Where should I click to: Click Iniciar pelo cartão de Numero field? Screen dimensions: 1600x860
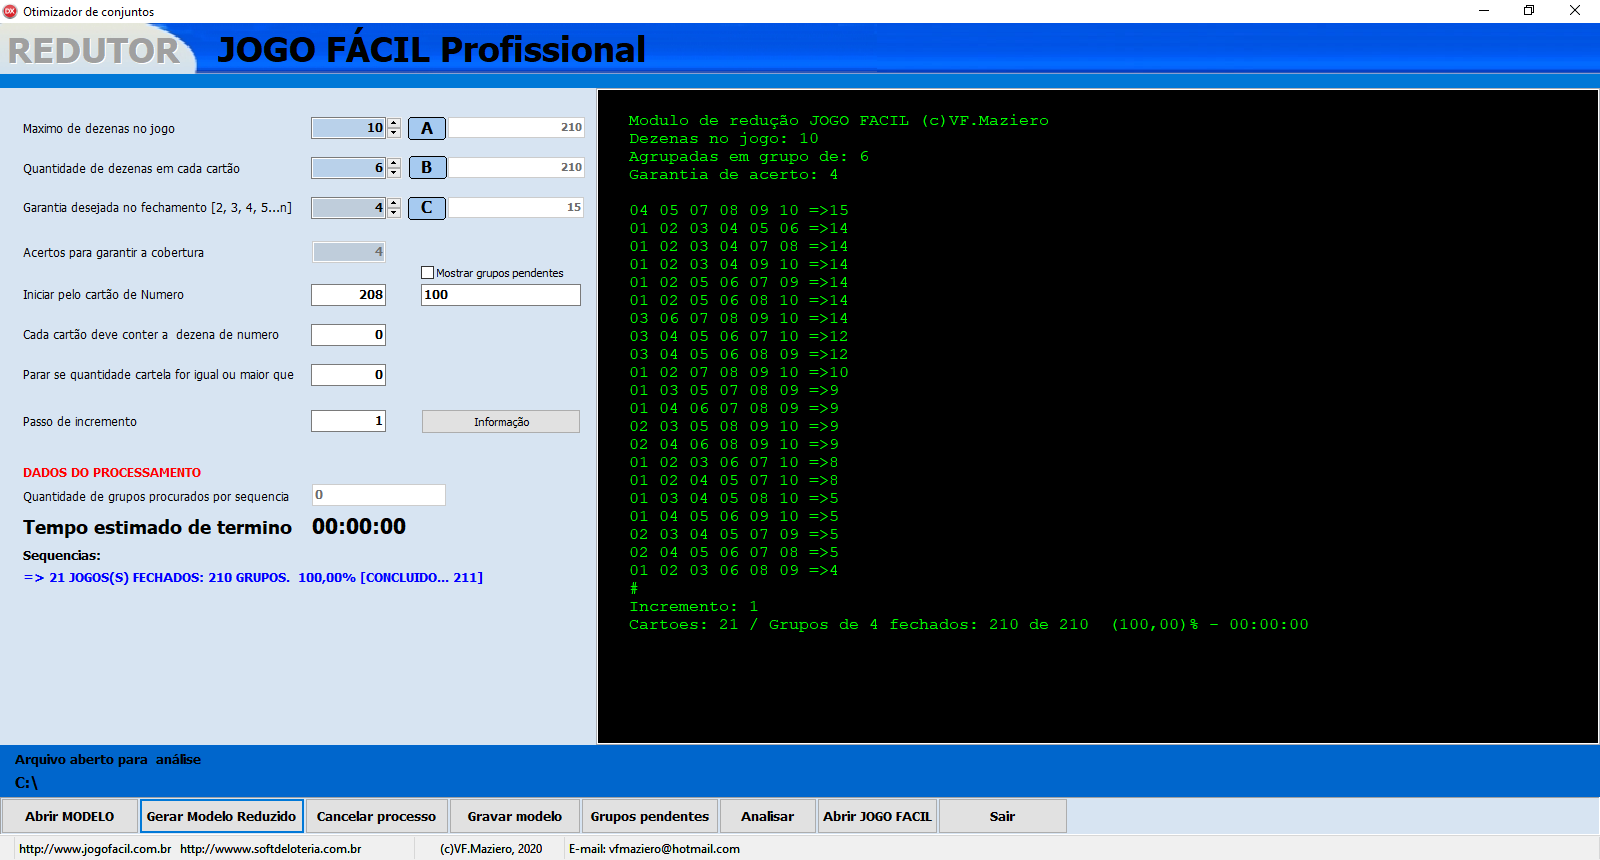348,295
